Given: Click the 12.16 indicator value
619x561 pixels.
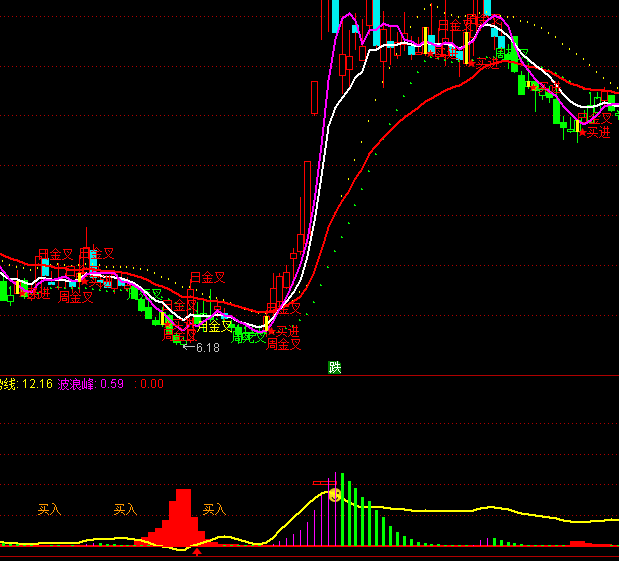Looking at the screenshot, I should [37, 383].
